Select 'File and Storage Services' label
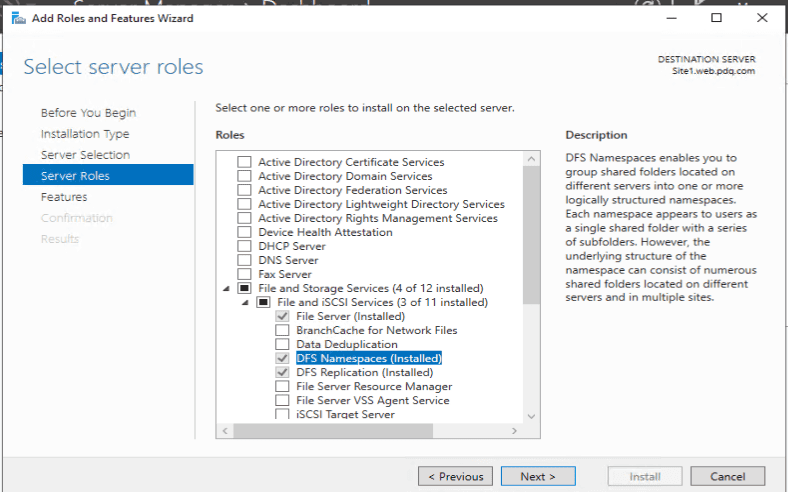 [x=371, y=288]
